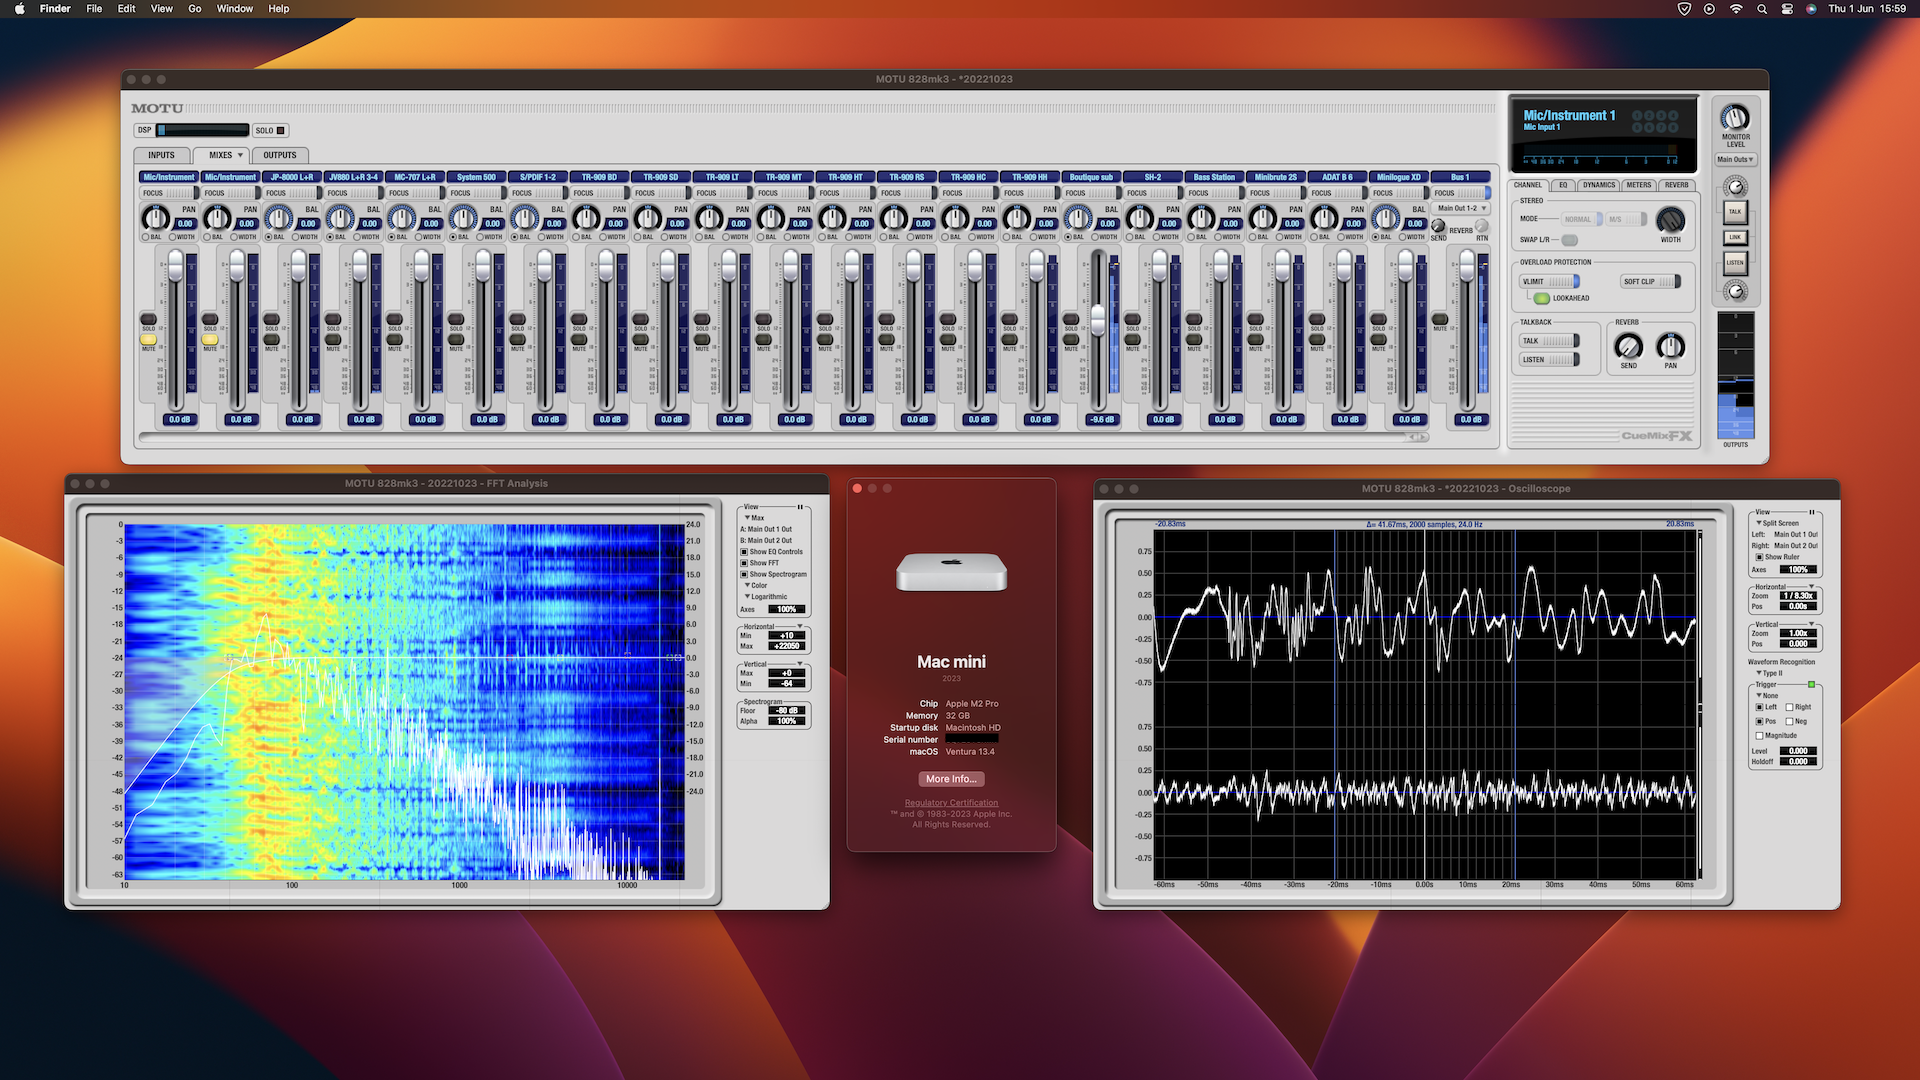Adjust the Reverb PAN knob in Channel tab

tap(1670, 346)
